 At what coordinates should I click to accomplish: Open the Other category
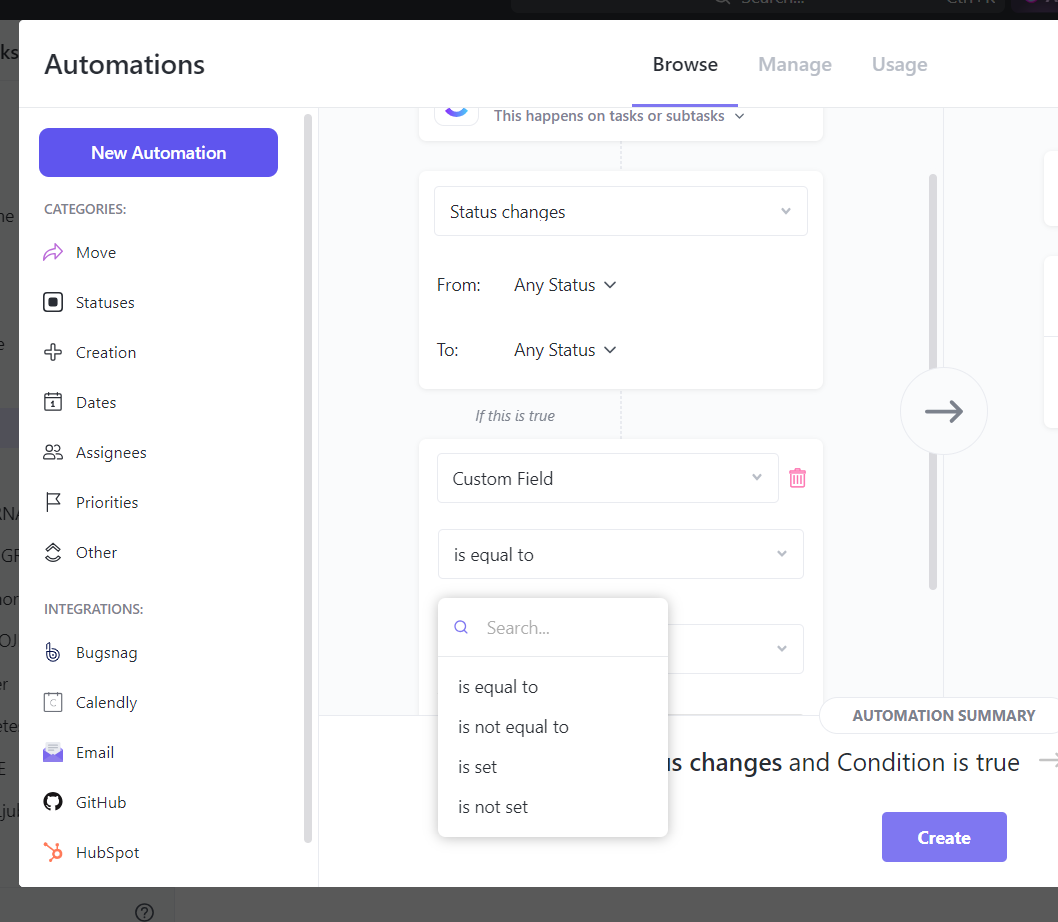click(x=96, y=552)
